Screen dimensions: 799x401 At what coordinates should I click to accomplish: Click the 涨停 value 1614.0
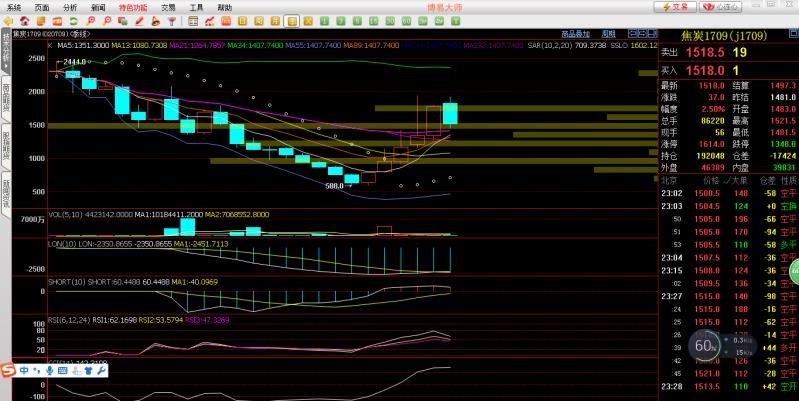click(x=714, y=145)
